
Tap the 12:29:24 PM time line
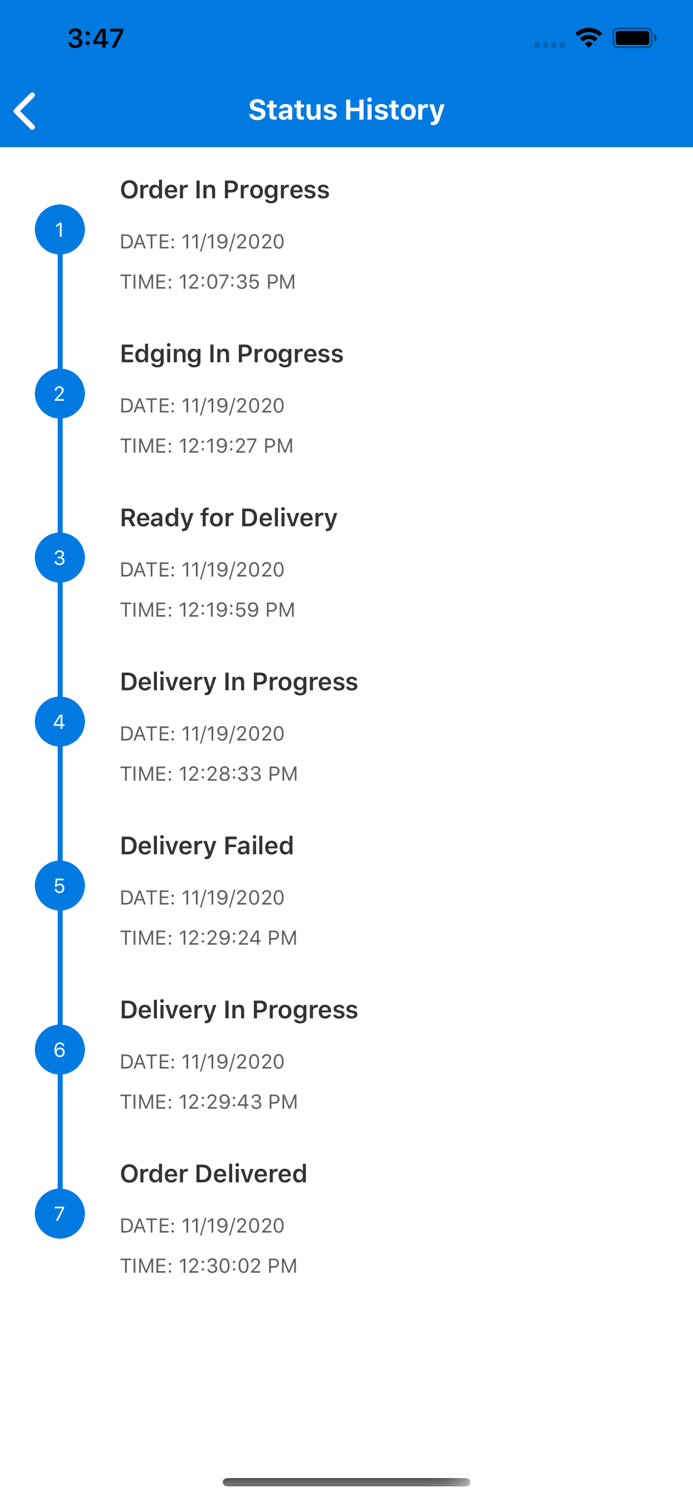point(208,938)
